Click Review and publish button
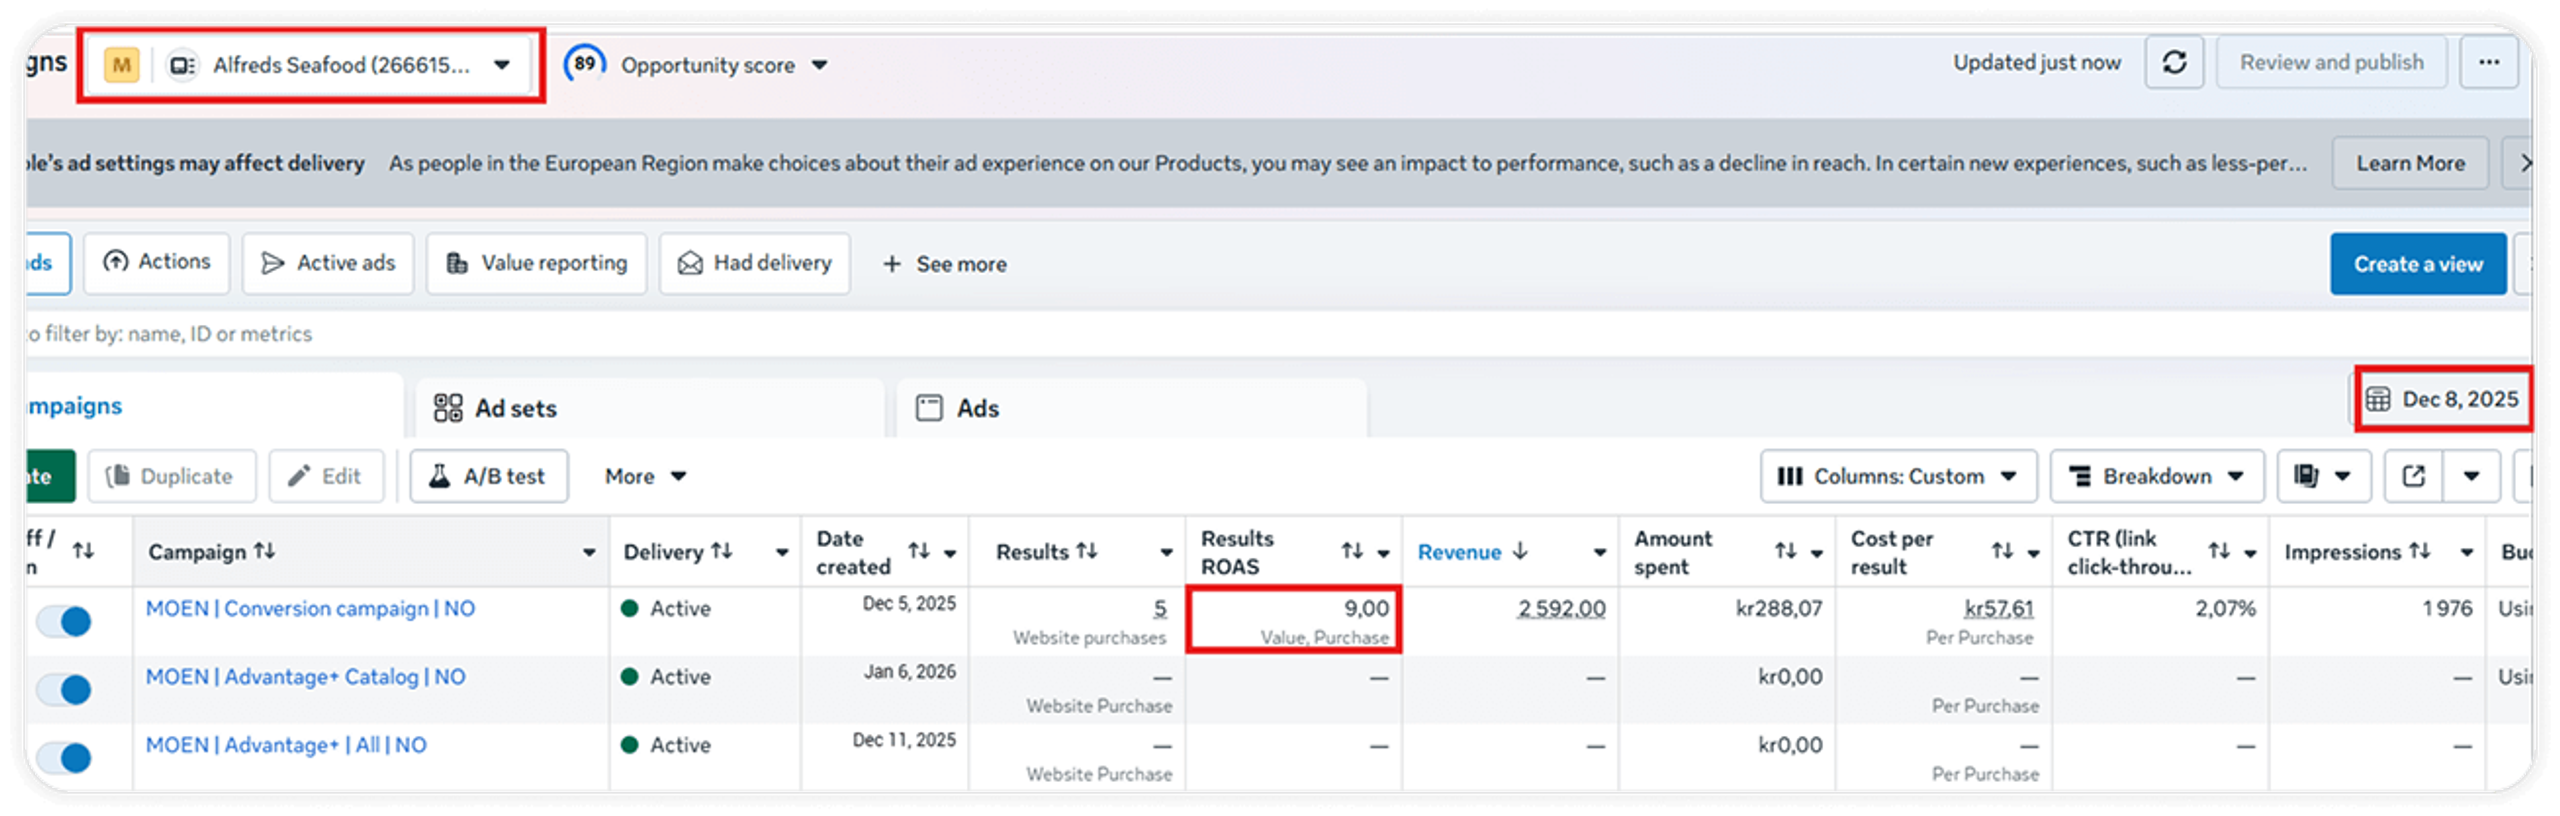The width and height of the screenshot is (2560, 816). click(x=2331, y=63)
